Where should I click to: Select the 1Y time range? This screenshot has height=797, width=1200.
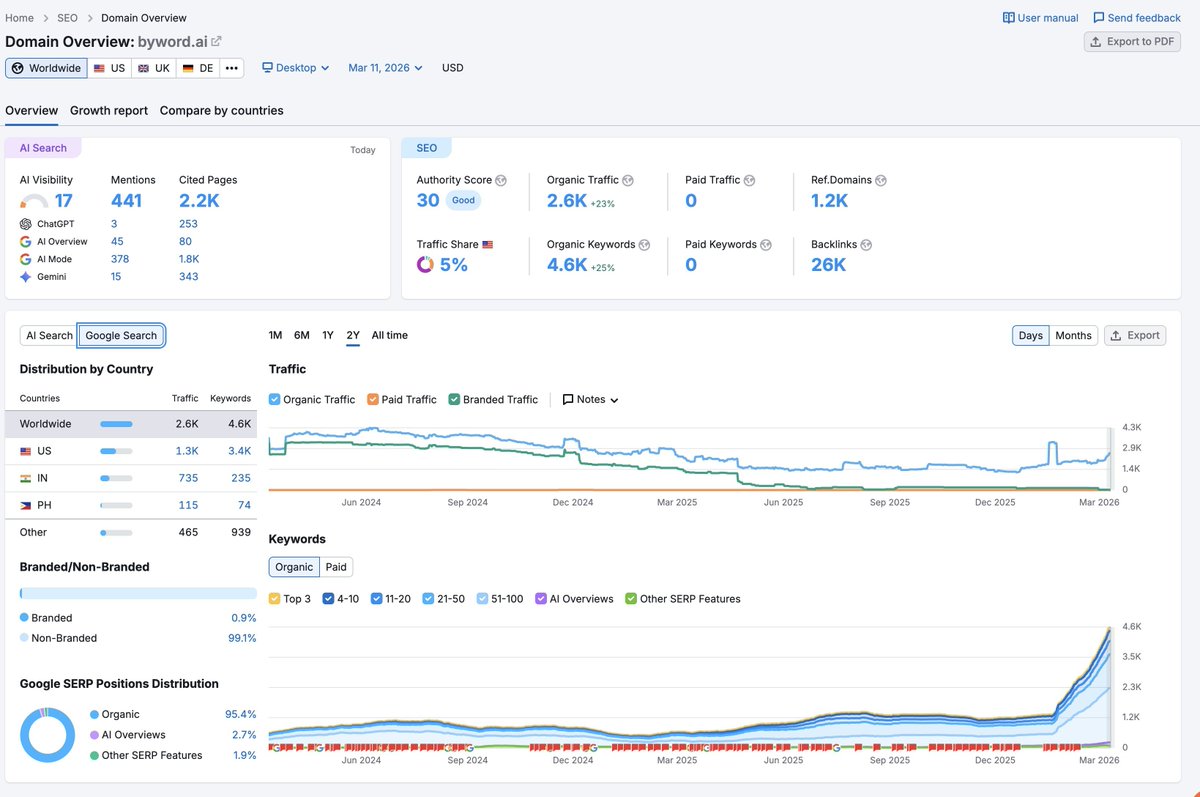(328, 335)
